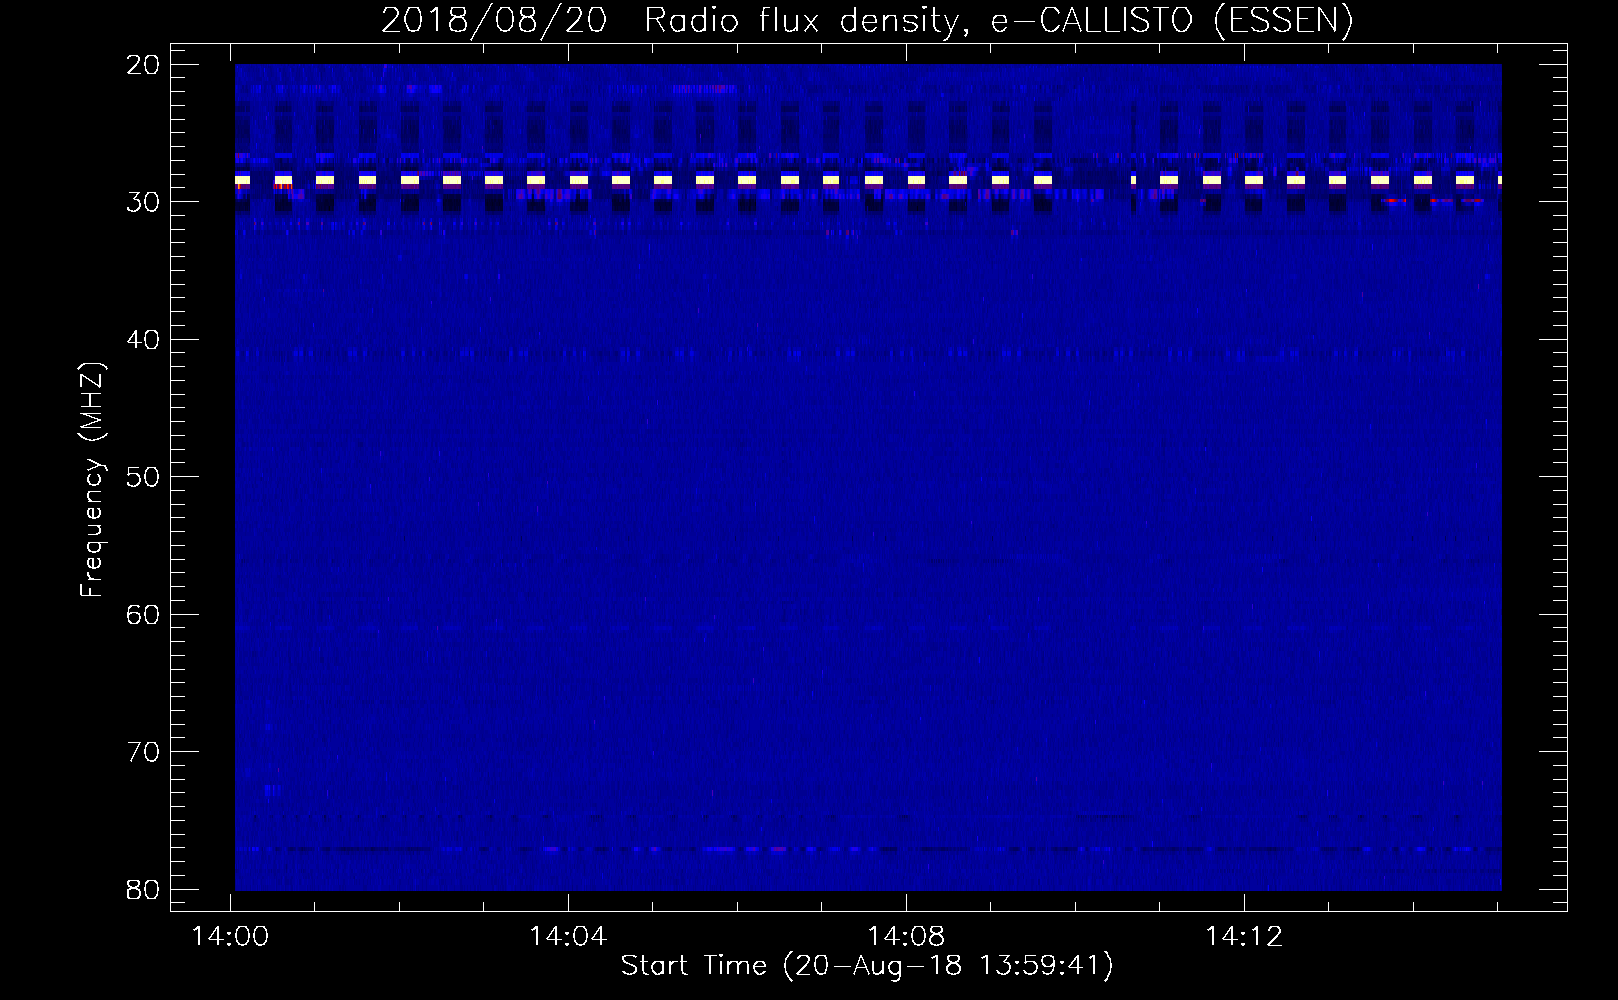Click the 20 MHz tick label
The image size is (1618, 1000).
[143, 65]
